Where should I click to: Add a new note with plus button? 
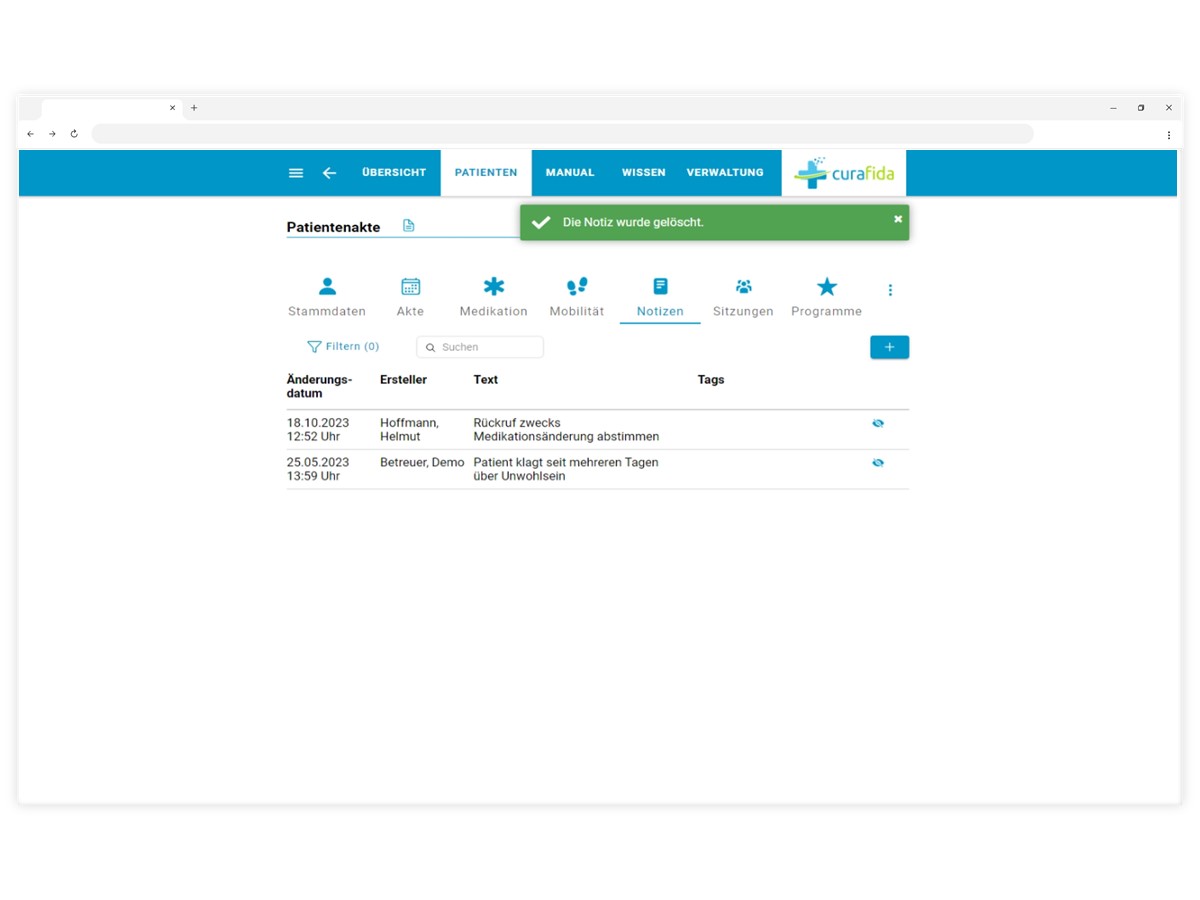click(x=890, y=347)
